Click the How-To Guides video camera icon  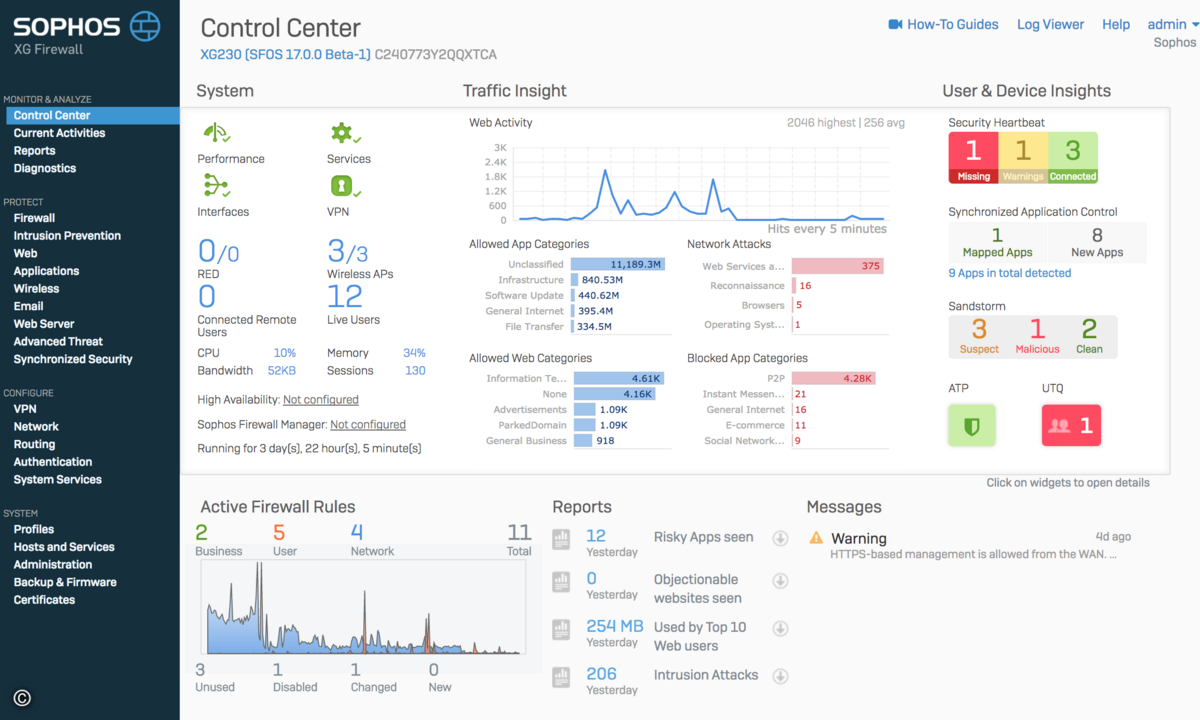click(895, 24)
